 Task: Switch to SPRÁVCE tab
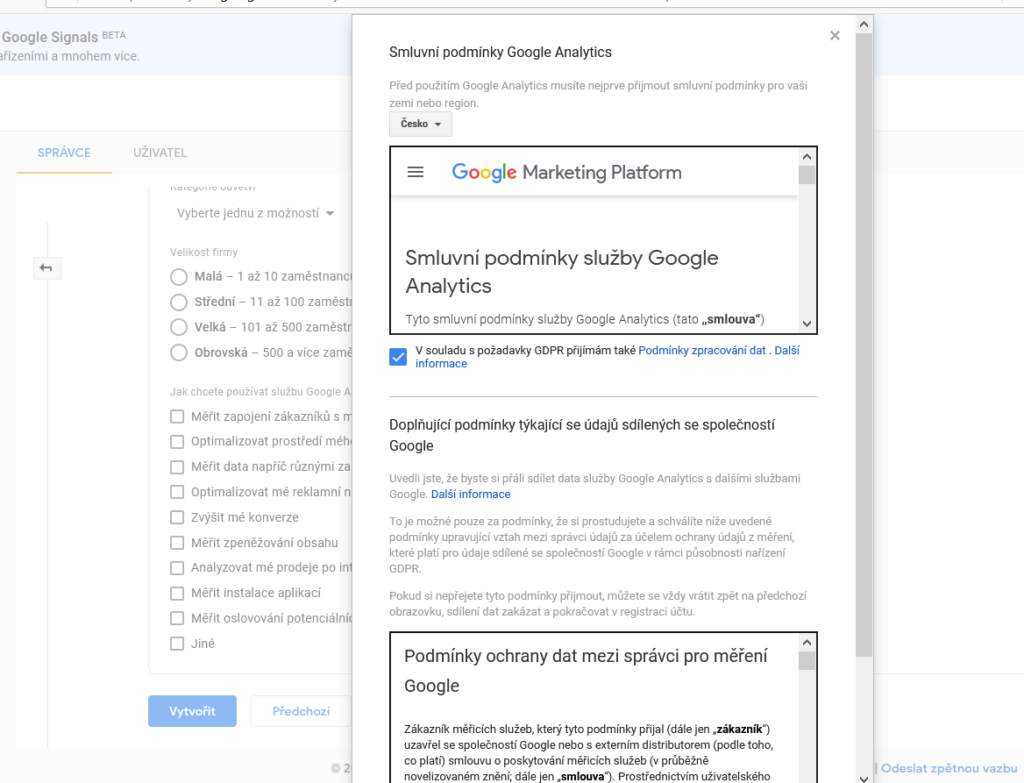pyautogui.click(x=64, y=153)
